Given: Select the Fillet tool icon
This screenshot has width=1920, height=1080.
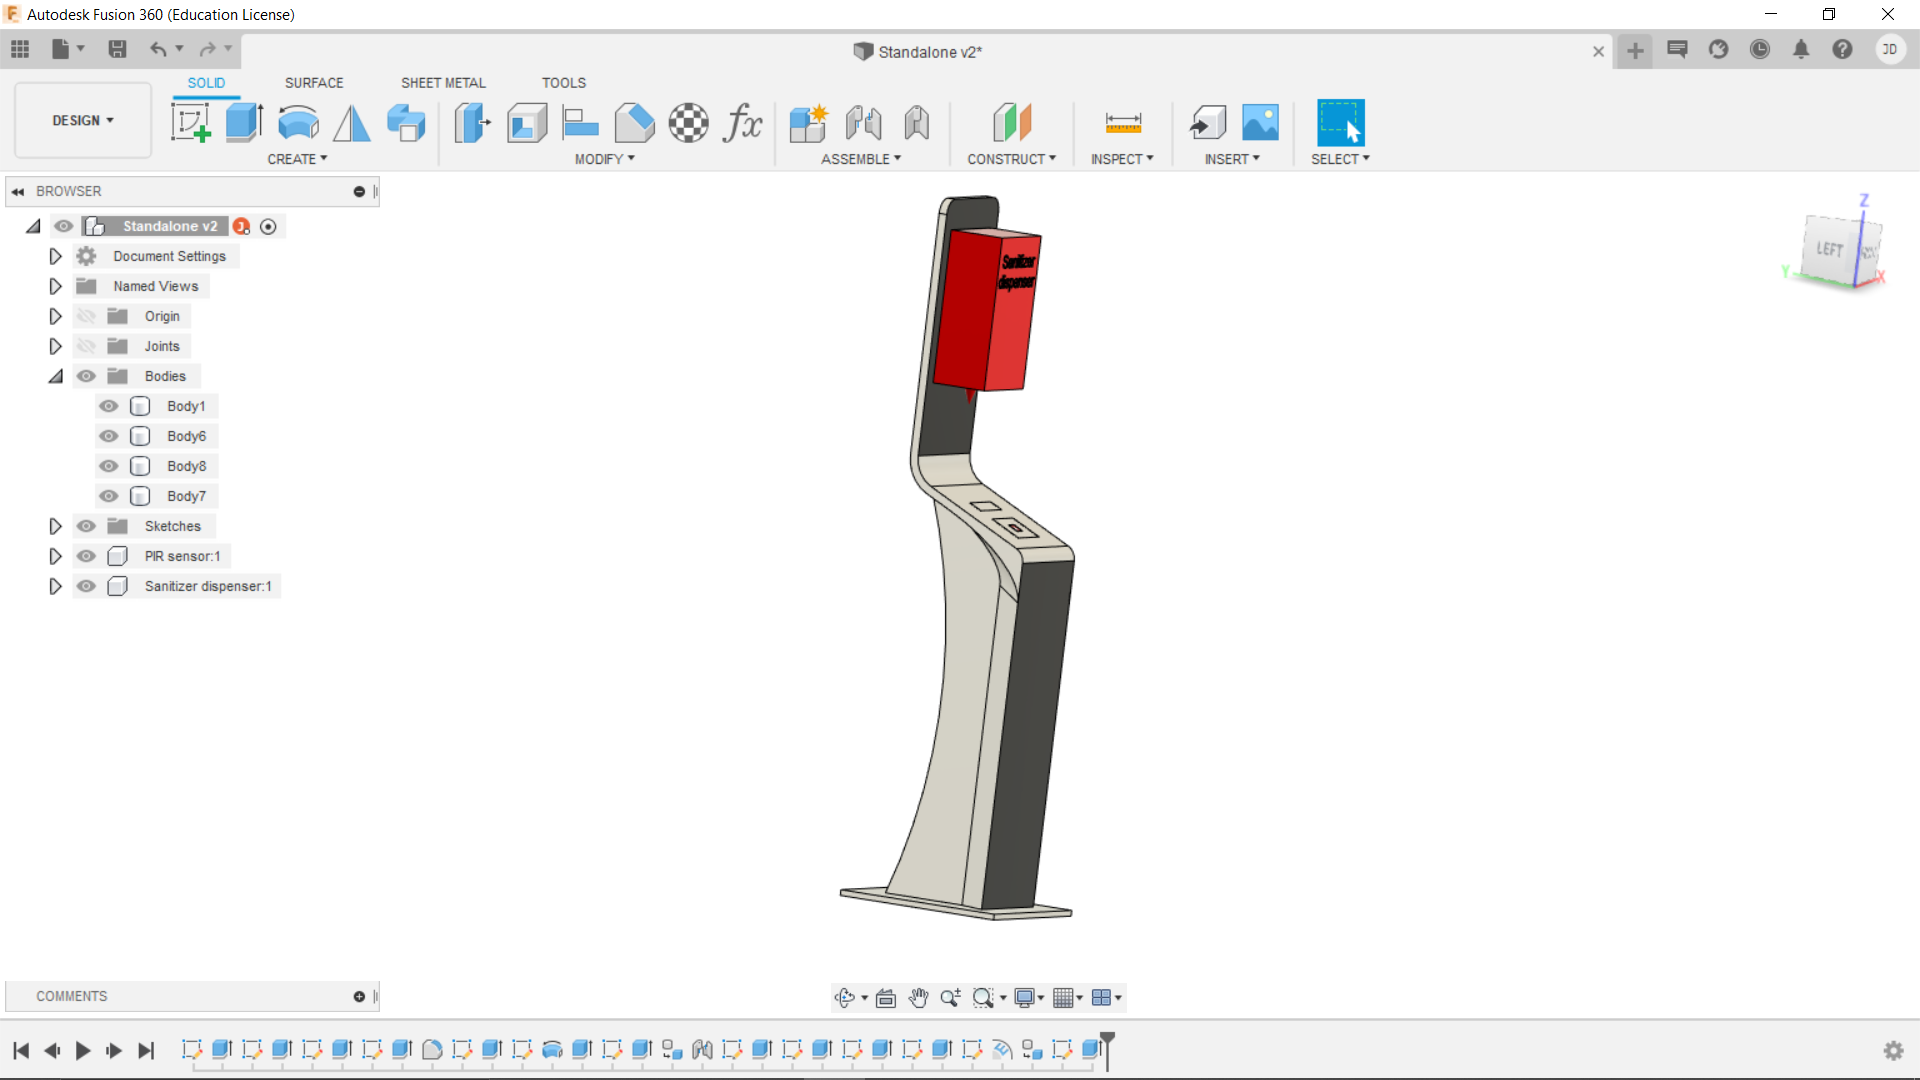Looking at the screenshot, I should pos(634,123).
